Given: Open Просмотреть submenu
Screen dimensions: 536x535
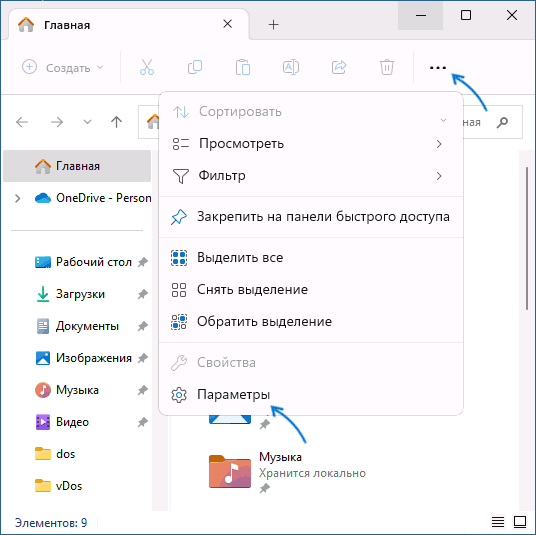Looking at the screenshot, I should [x=311, y=144].
